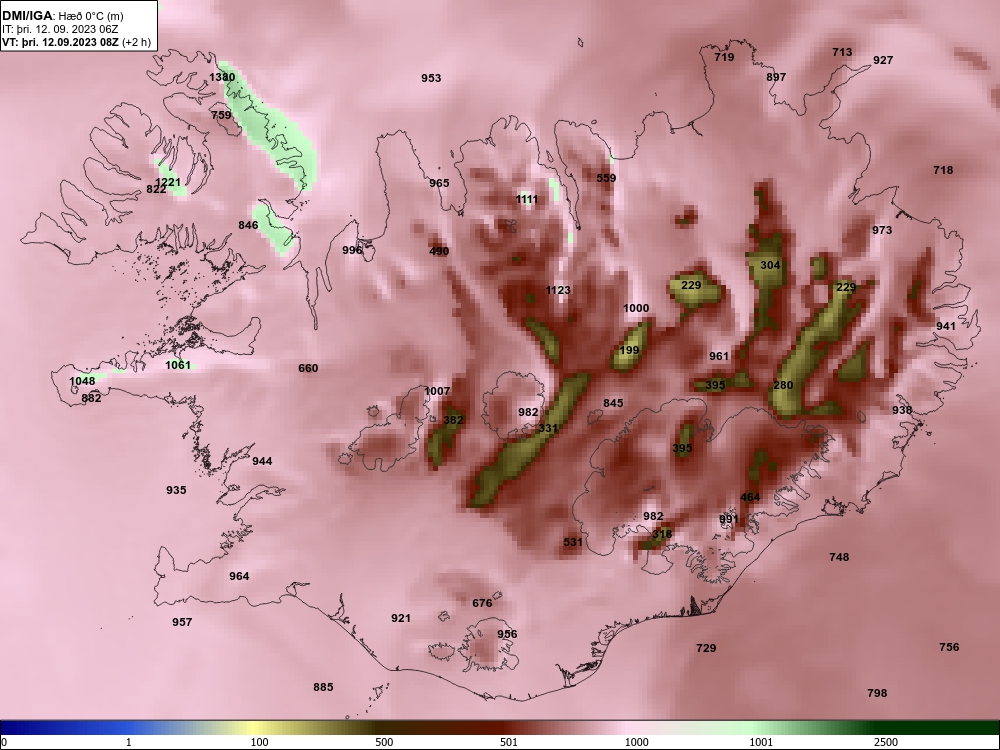Click the map value '331'
Image resolution: width=1000 pixels, height=750 pixels.
coord(548,428)
